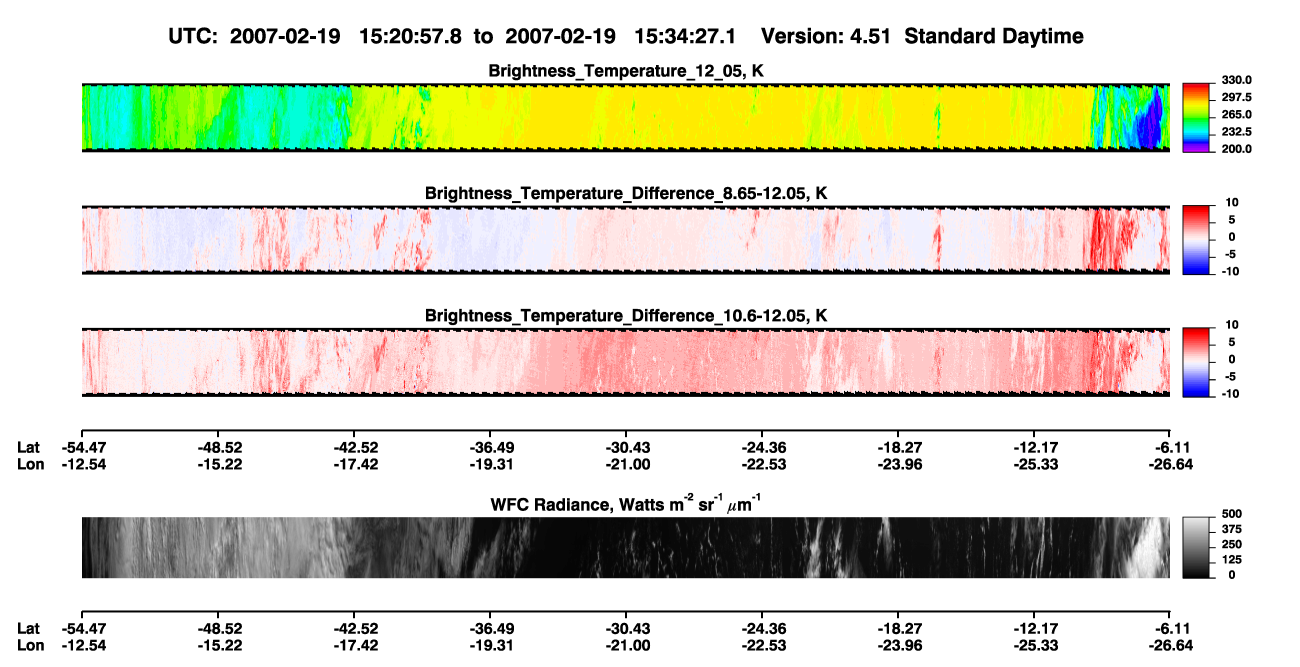This screenshot has width=1300, height=667.
Task: Select the 8.65-12.05 difference image strip
Action: (625, 239)
